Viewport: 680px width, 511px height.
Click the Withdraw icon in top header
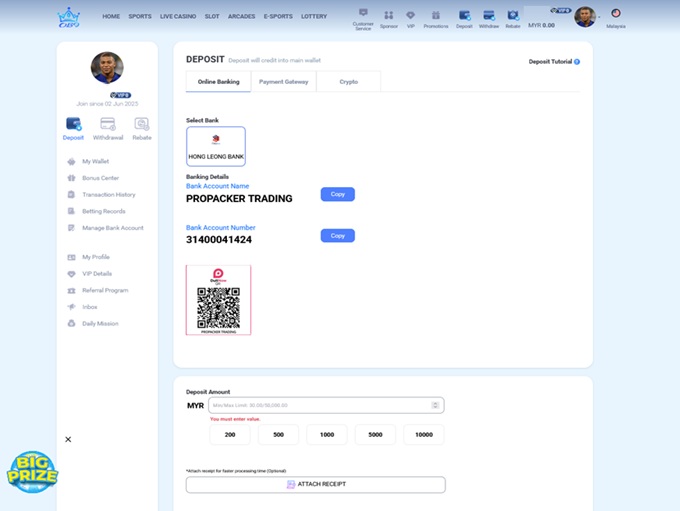[489, 15]
